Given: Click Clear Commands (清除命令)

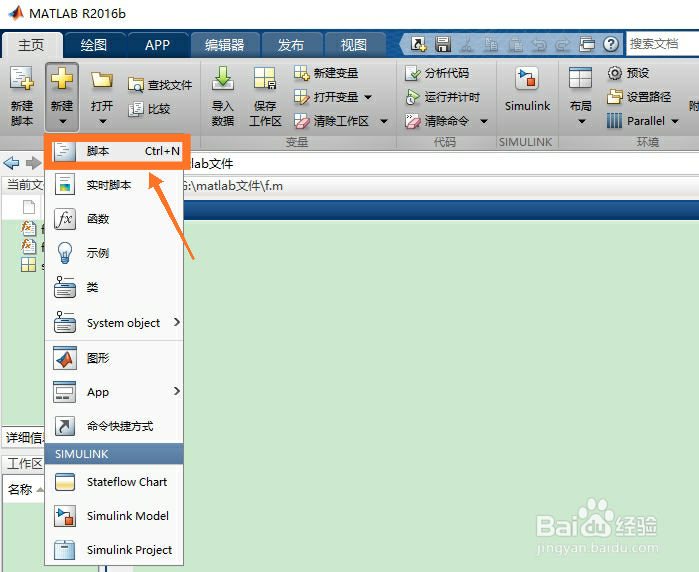Looking at the screenshot, I should [x=437, y=121].
